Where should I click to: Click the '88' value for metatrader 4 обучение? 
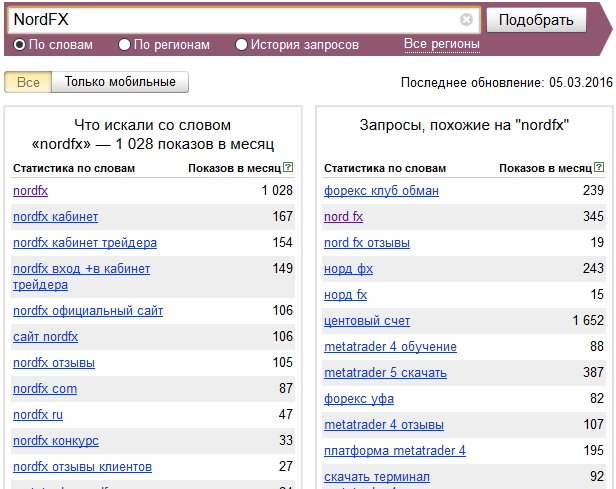click(x=597, y=346)
